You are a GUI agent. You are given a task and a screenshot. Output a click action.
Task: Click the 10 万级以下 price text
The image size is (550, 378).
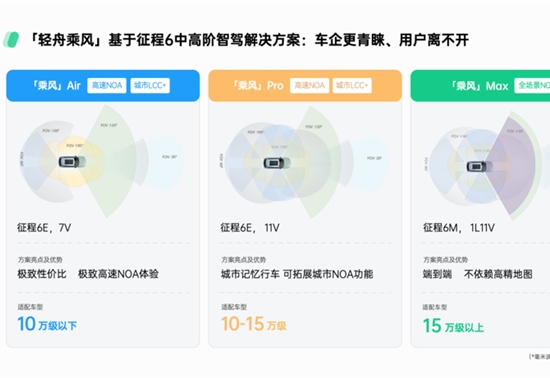pyautogui.click(x=47, y=324)
